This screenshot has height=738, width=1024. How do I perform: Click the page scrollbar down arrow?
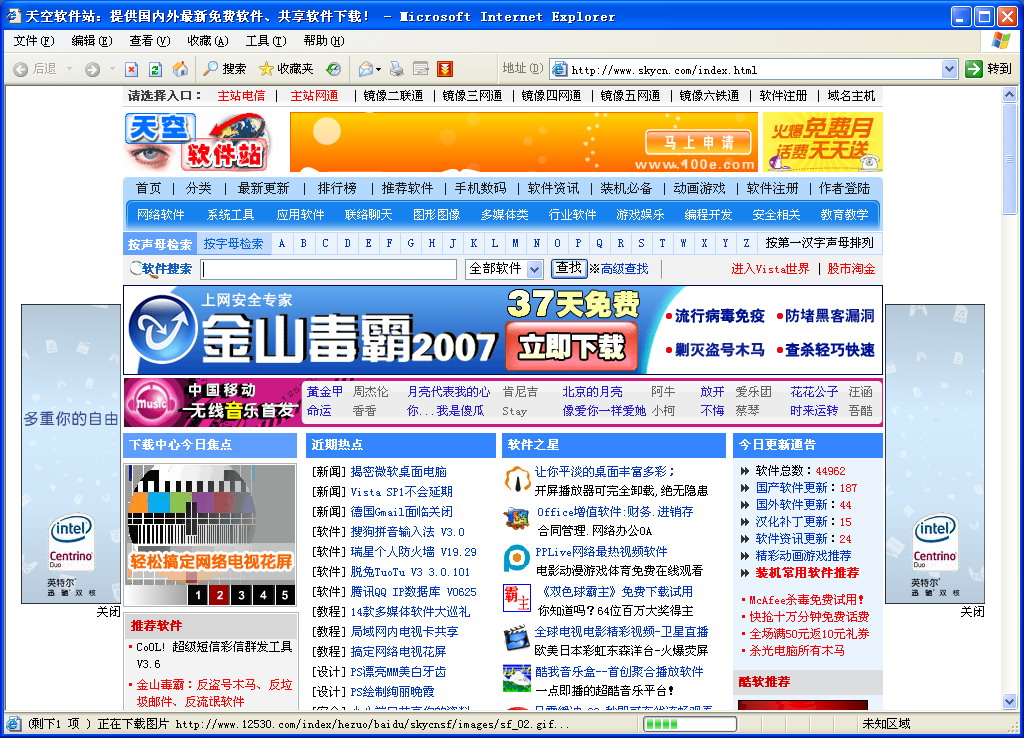[1010, 702]
